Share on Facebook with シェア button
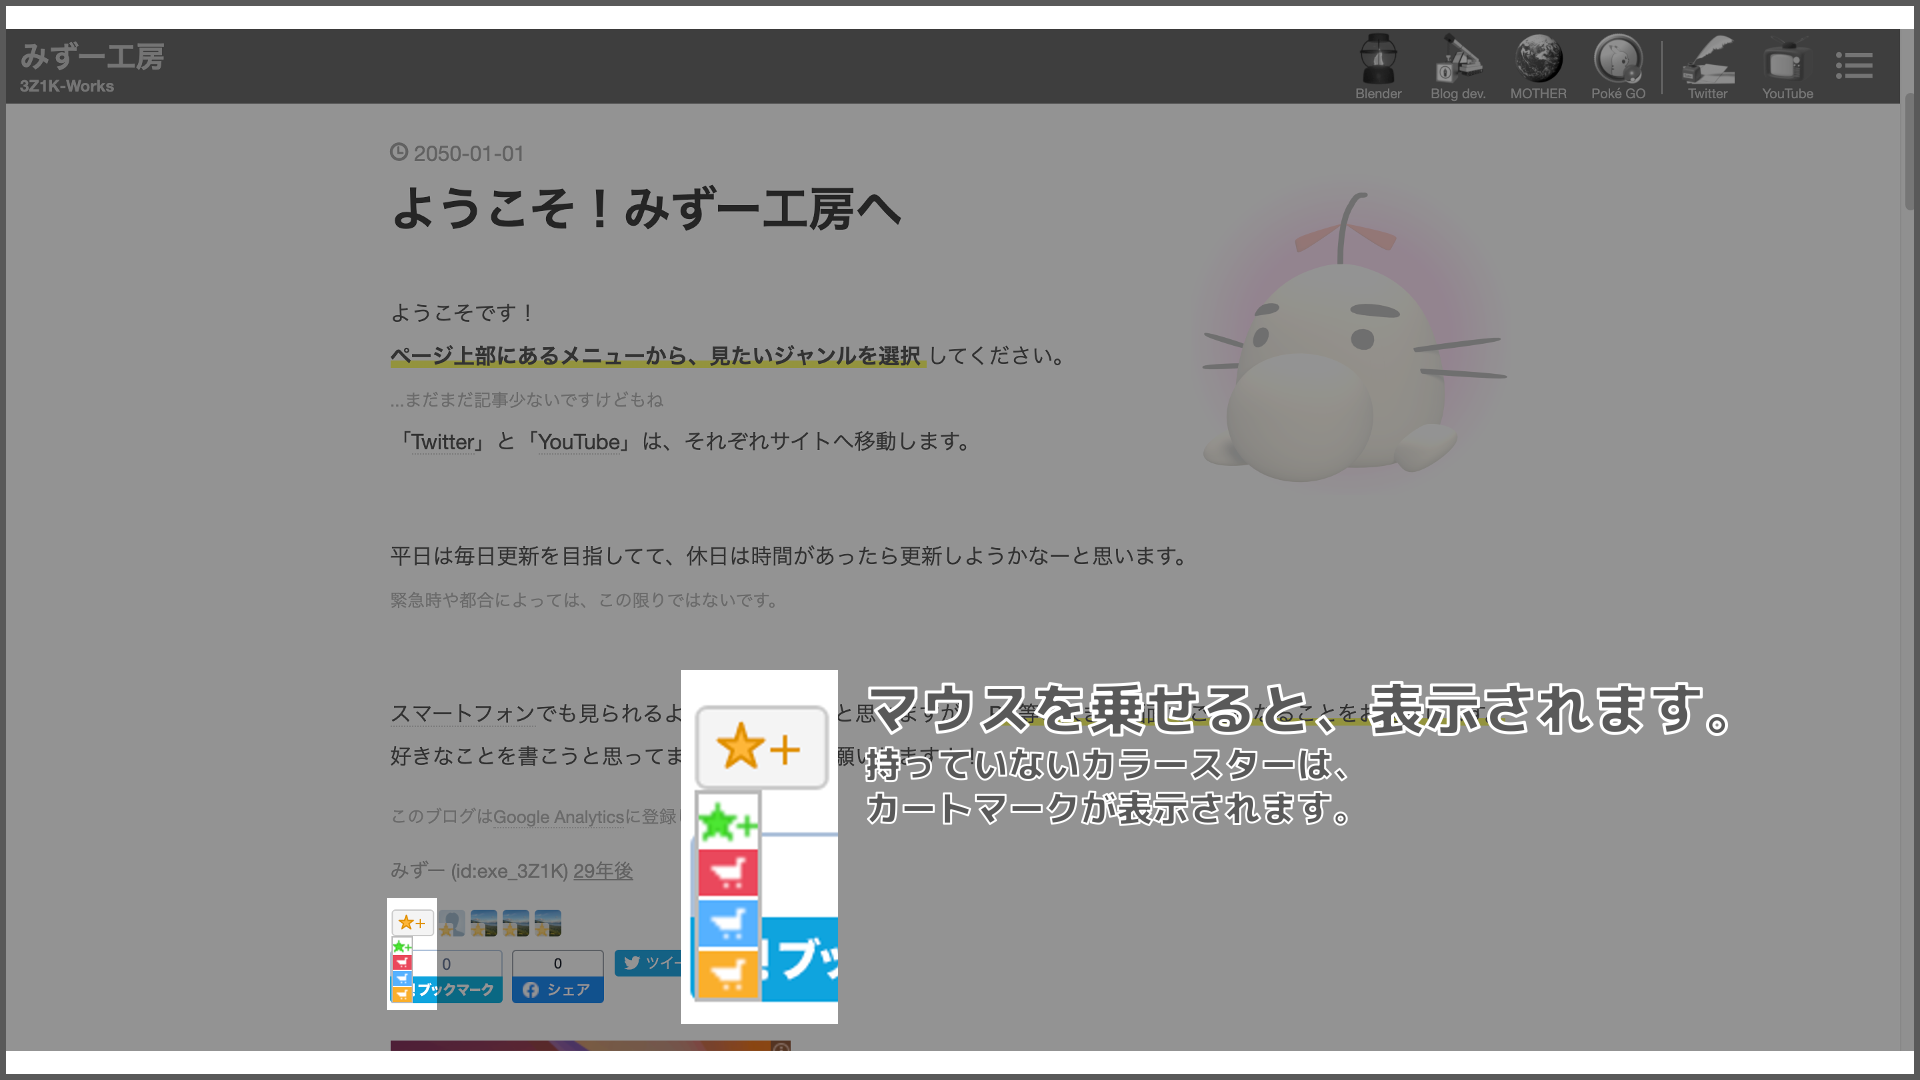 [x=558, y=990]
